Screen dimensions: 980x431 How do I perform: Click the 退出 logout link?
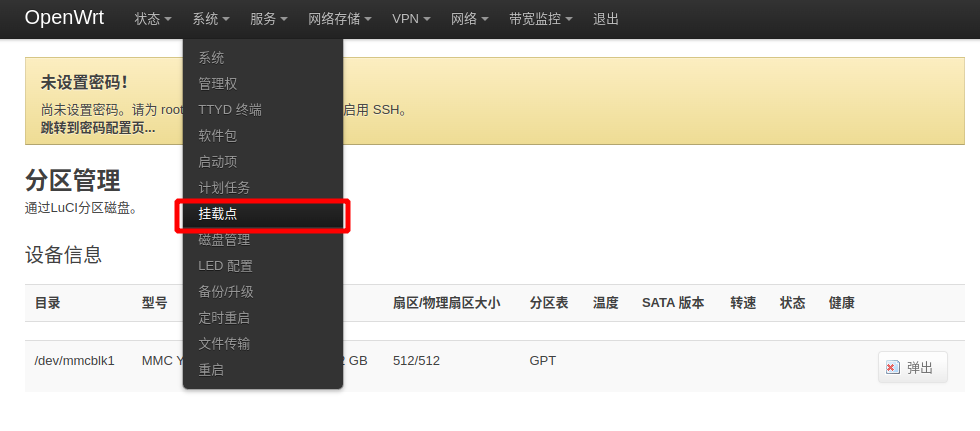click(606, 19)
